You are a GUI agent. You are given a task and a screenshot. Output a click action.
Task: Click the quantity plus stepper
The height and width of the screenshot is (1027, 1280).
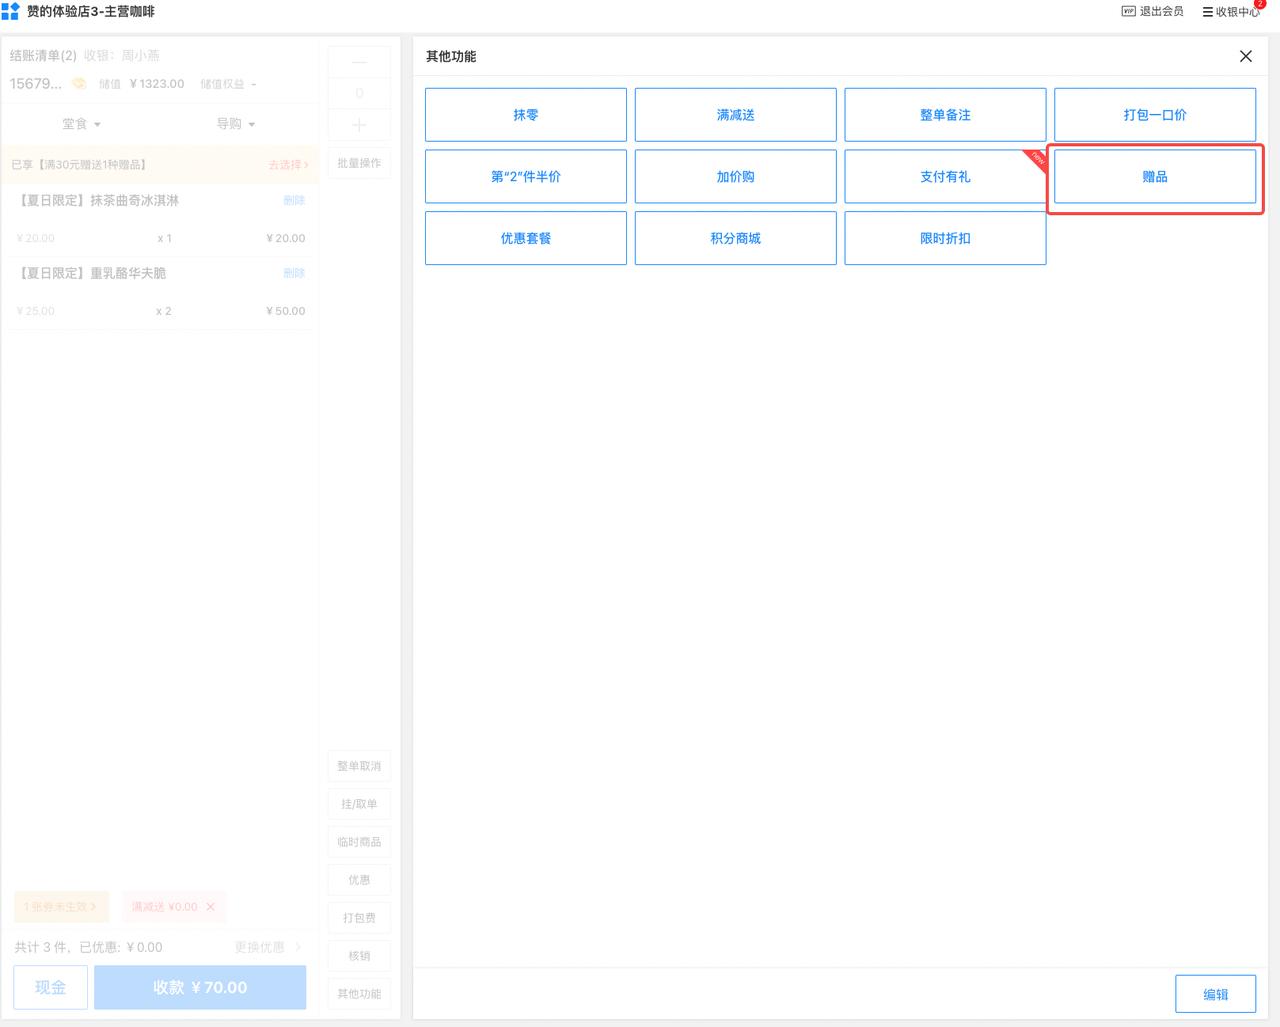(x=359, y=125)
